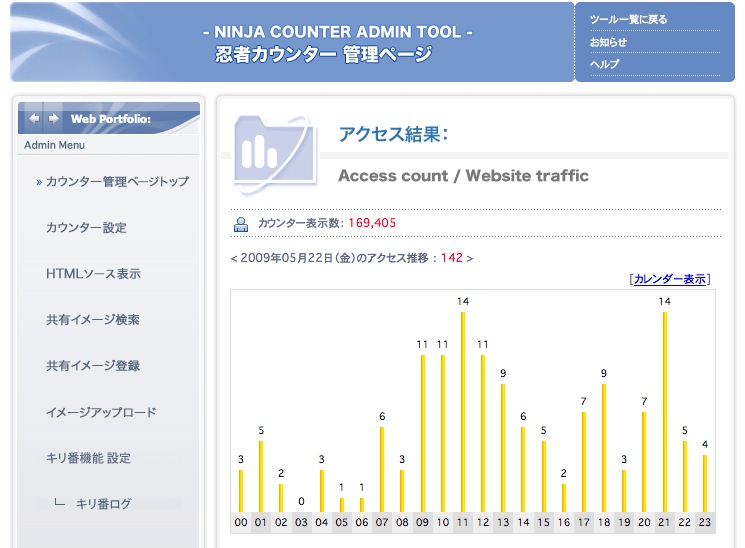Click the hour label 16 on axis
Viewport: 745px width, 548px height.
point(564,522)
